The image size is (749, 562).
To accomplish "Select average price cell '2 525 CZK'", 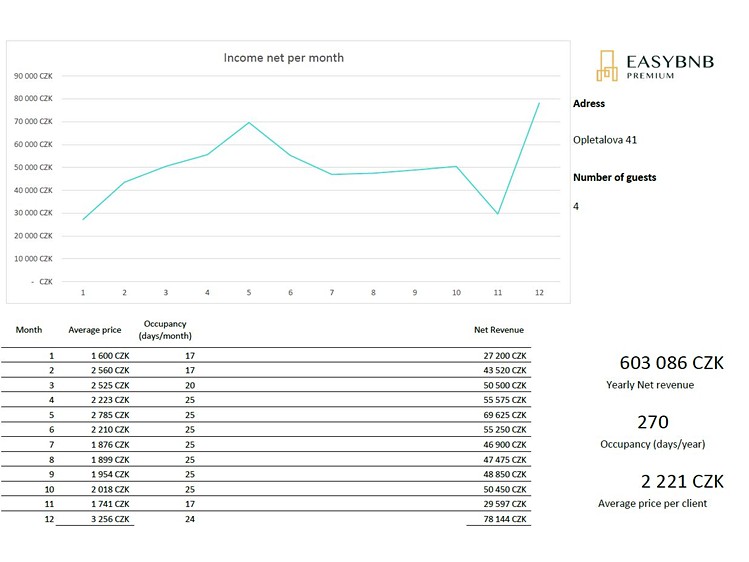I will point(110,385).
